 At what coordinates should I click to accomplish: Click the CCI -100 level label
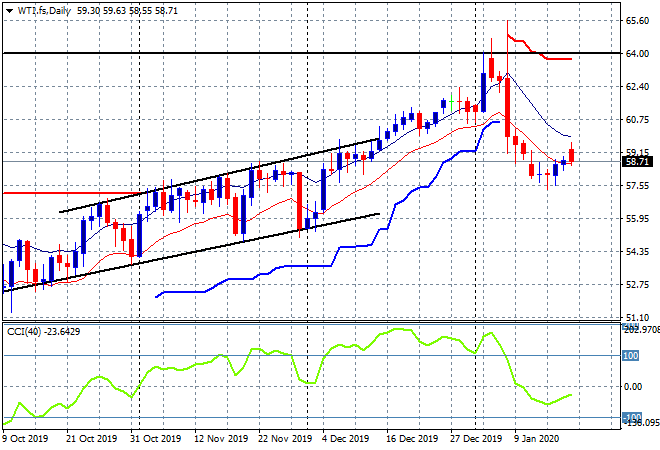click(632, 418)
